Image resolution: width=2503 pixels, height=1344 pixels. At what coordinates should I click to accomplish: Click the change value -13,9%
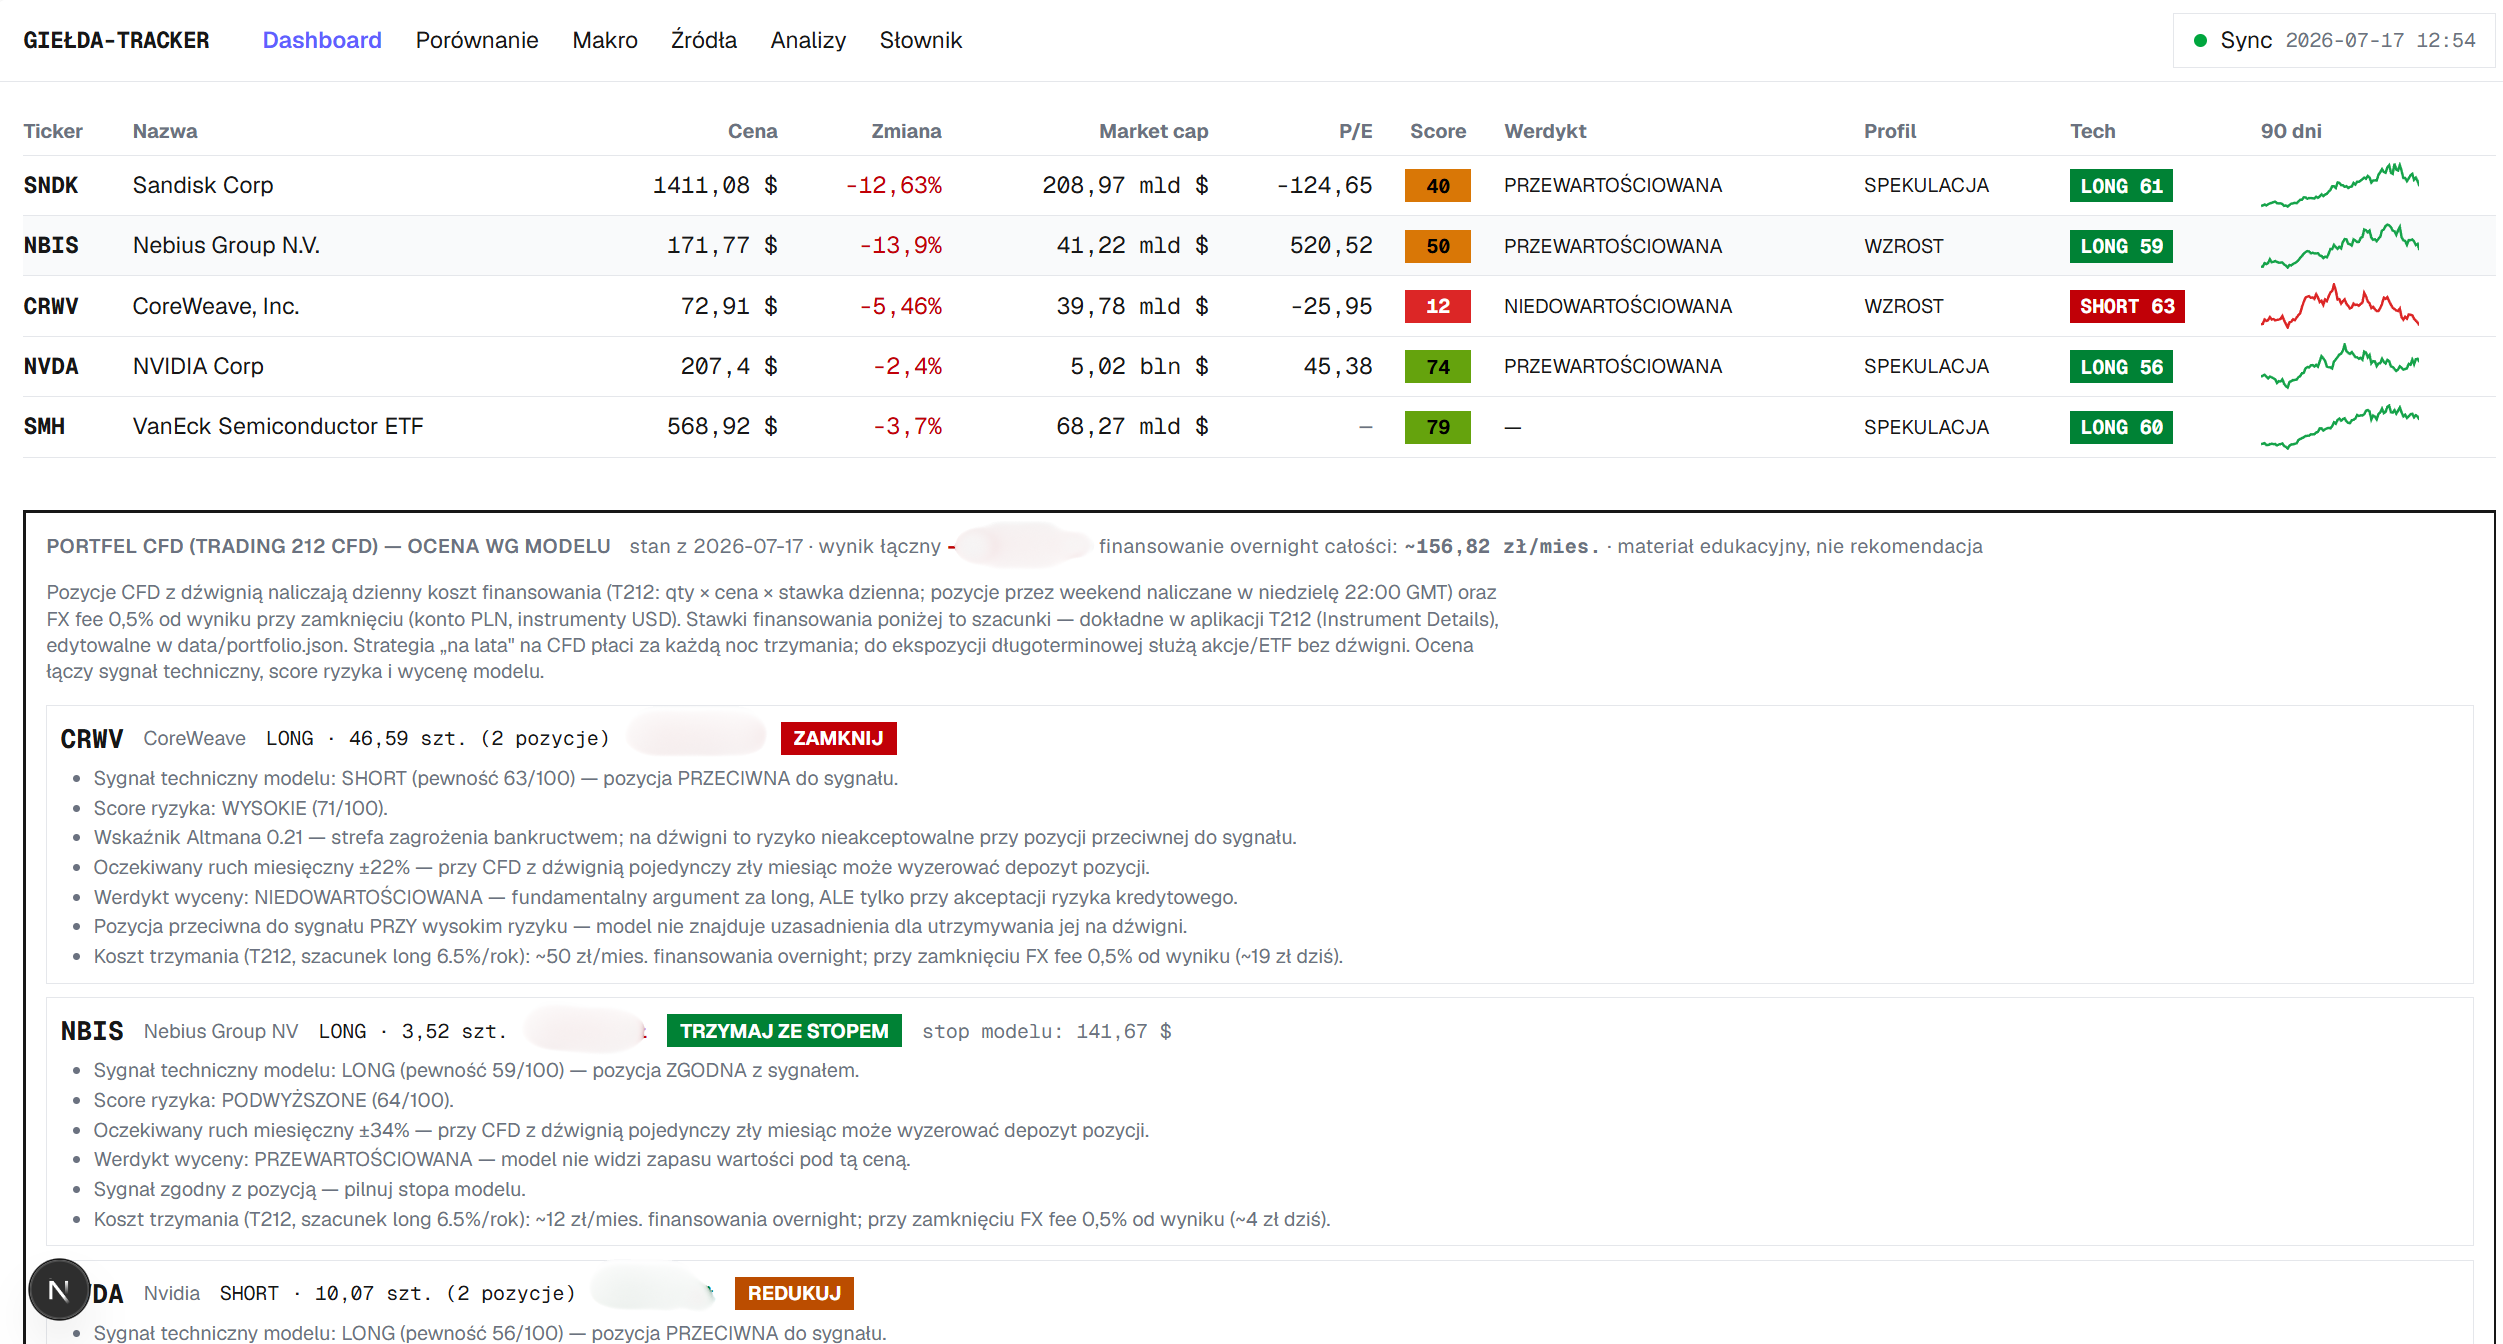(900, 245)
